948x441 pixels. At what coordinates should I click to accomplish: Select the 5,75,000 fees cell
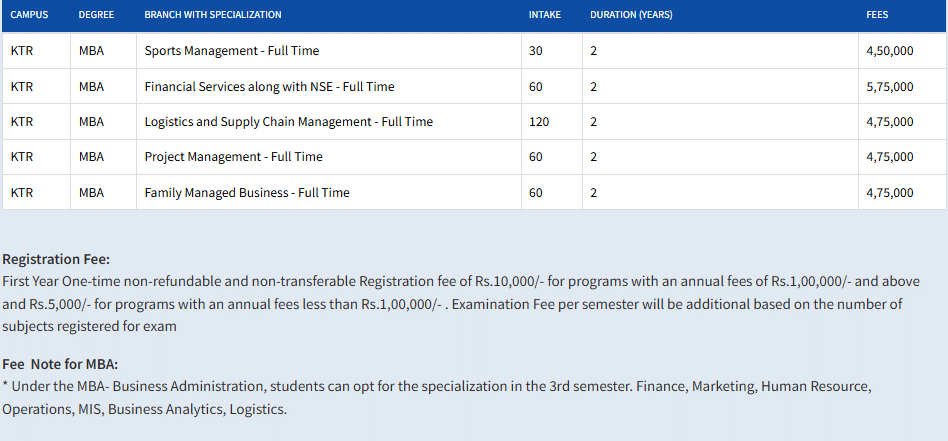point(889,87)
